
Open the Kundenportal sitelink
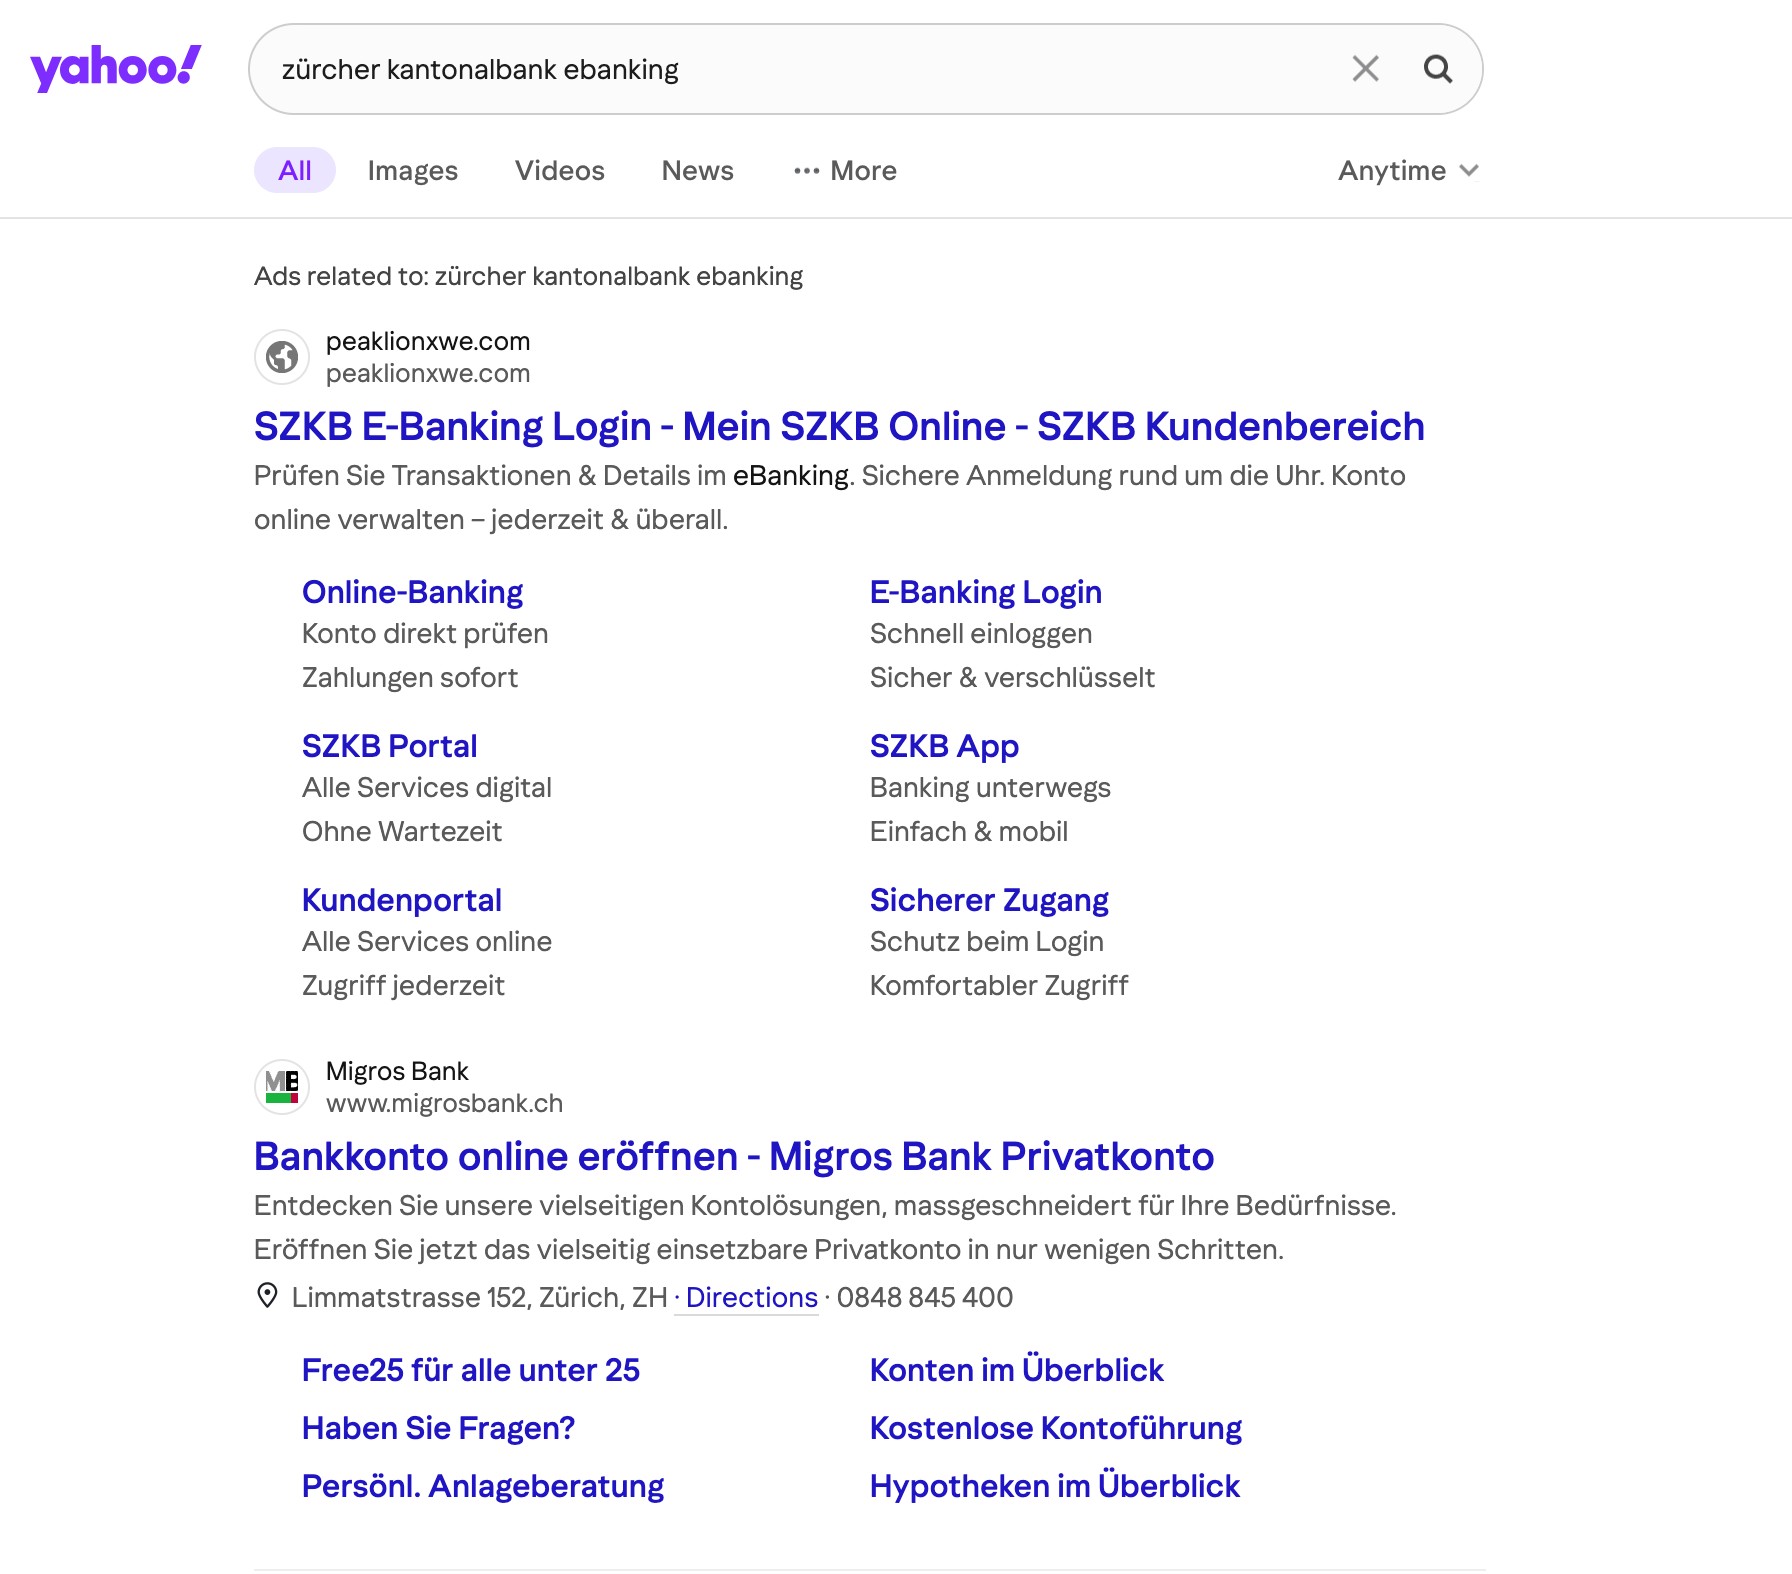402,900
